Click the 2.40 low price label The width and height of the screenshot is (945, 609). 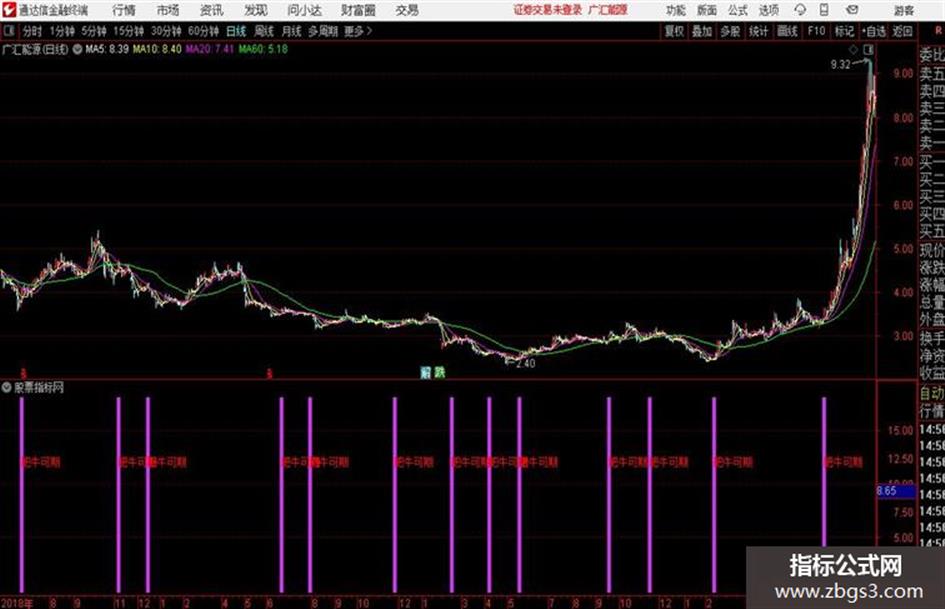click(x=526, y=363)
